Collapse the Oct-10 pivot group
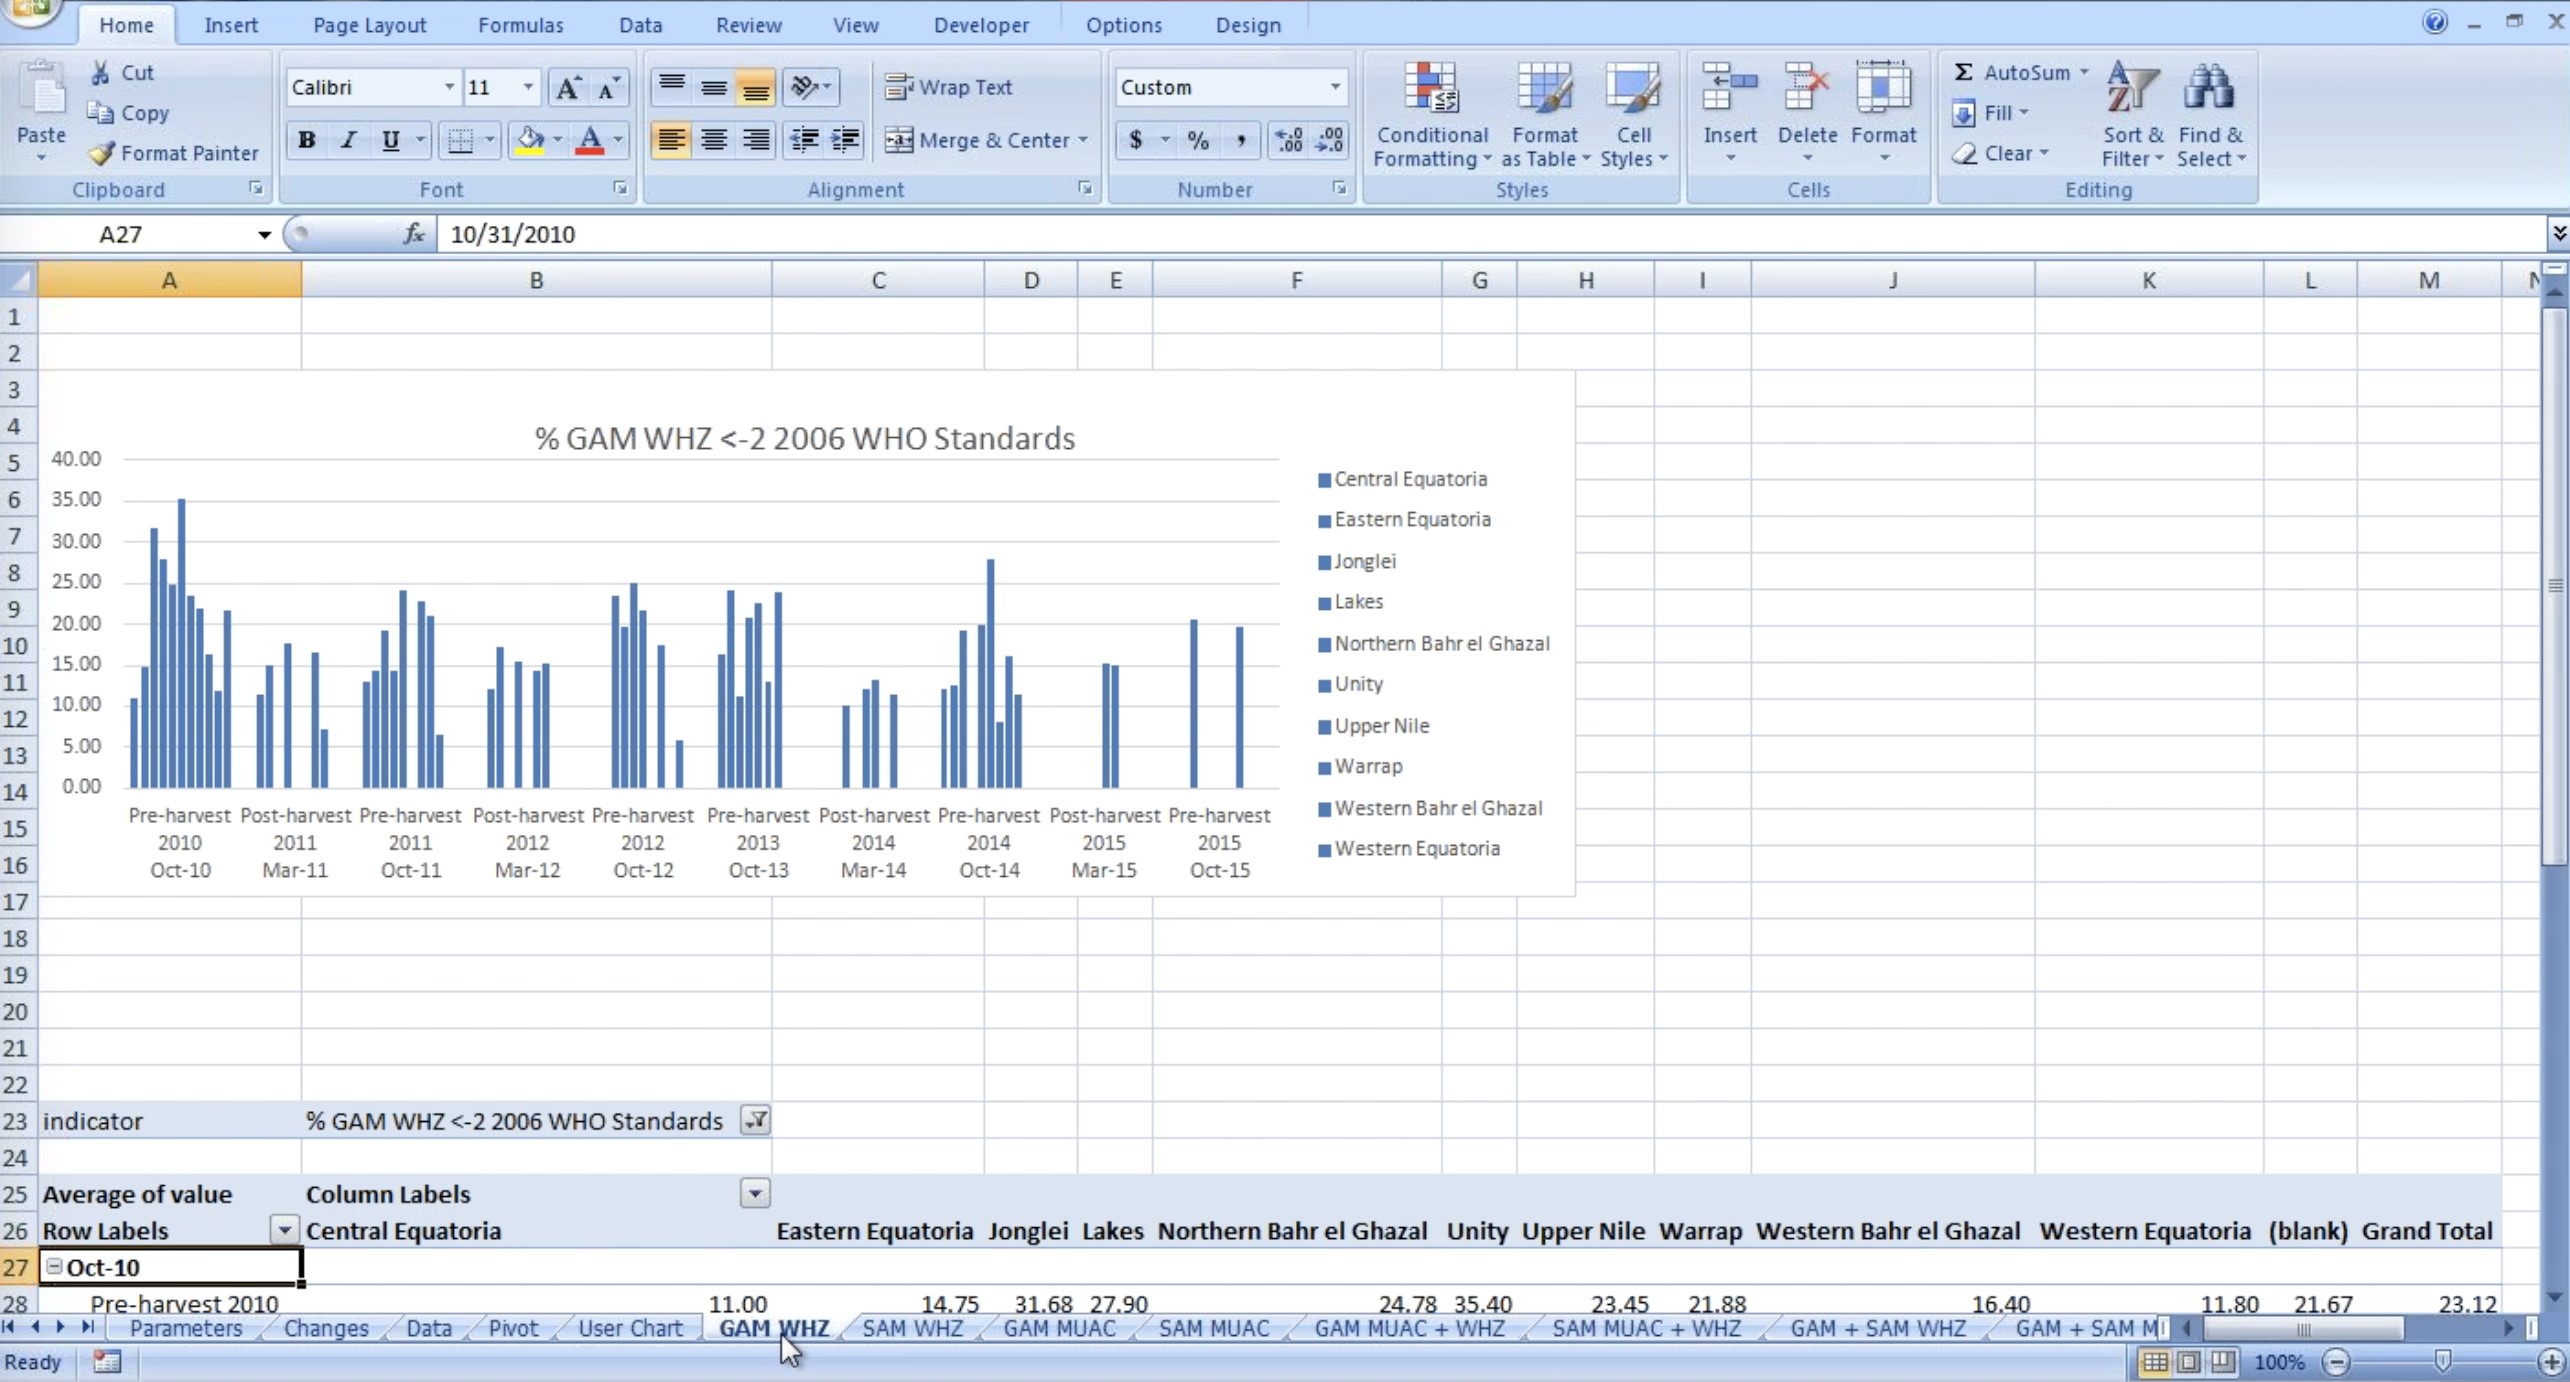 55,1267
